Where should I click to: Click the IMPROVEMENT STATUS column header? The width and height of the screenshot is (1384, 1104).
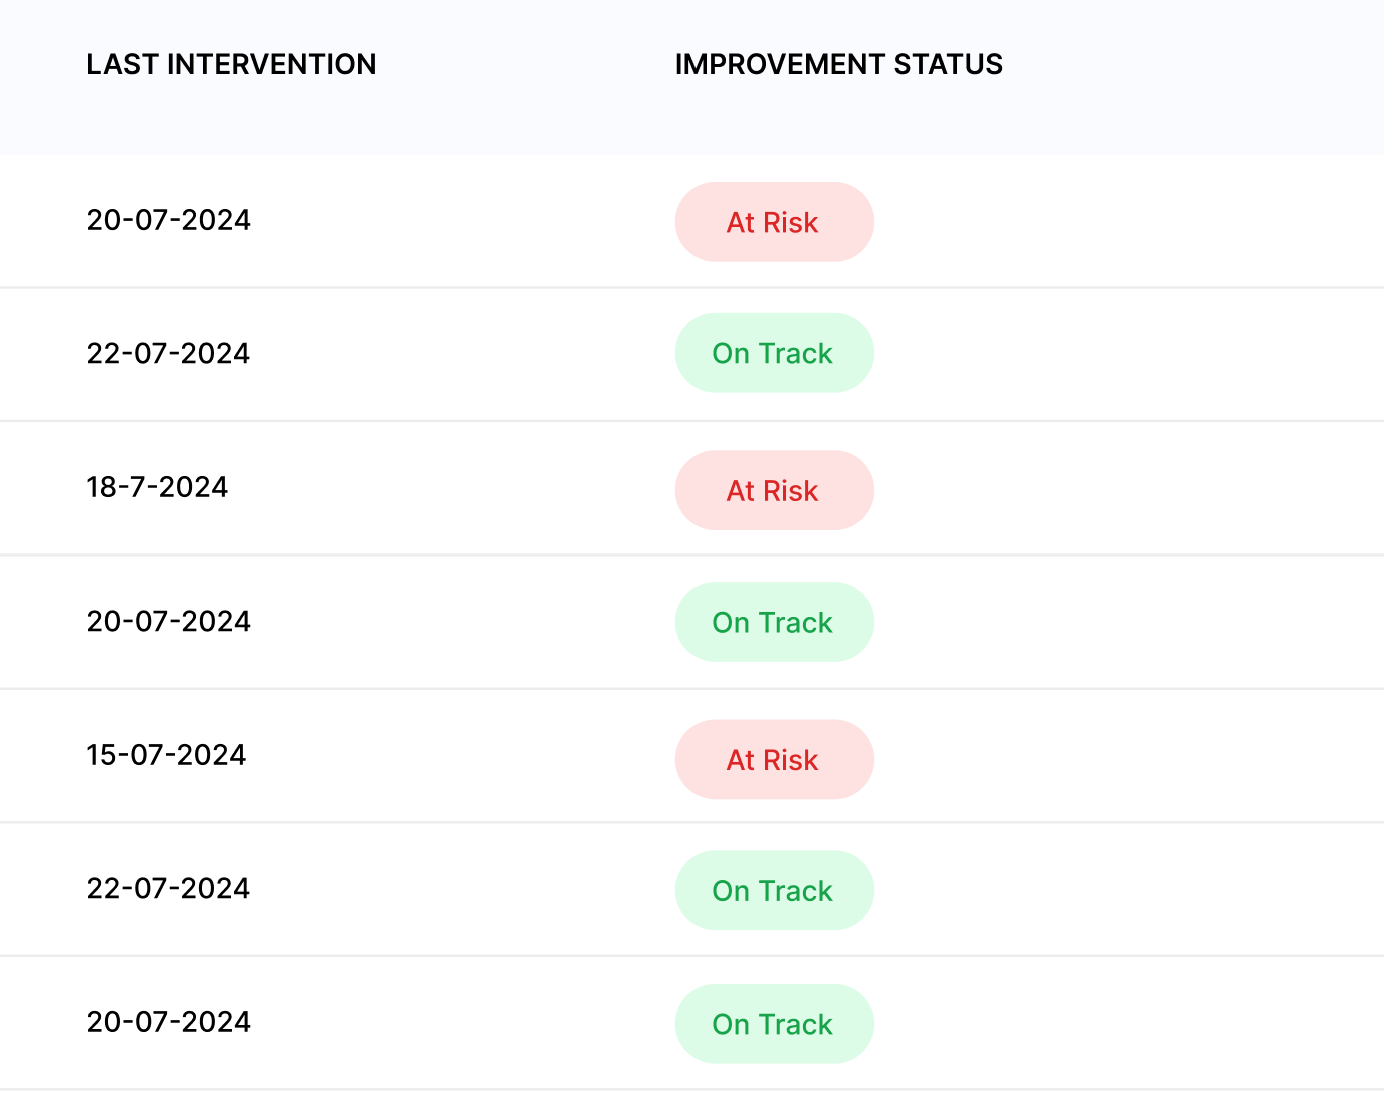pyautogui.click(x=838, y=65)
